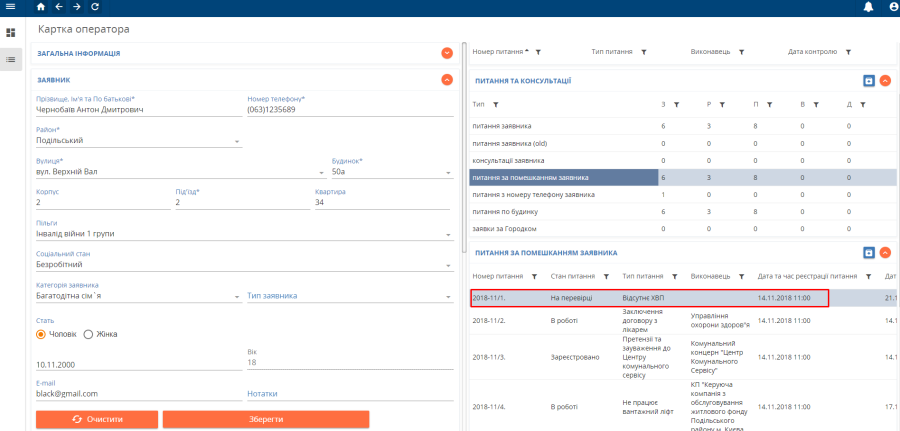Screen dimensions: 900x431
Task: Click the refresh icon in top bar
Action: (94, 7)
